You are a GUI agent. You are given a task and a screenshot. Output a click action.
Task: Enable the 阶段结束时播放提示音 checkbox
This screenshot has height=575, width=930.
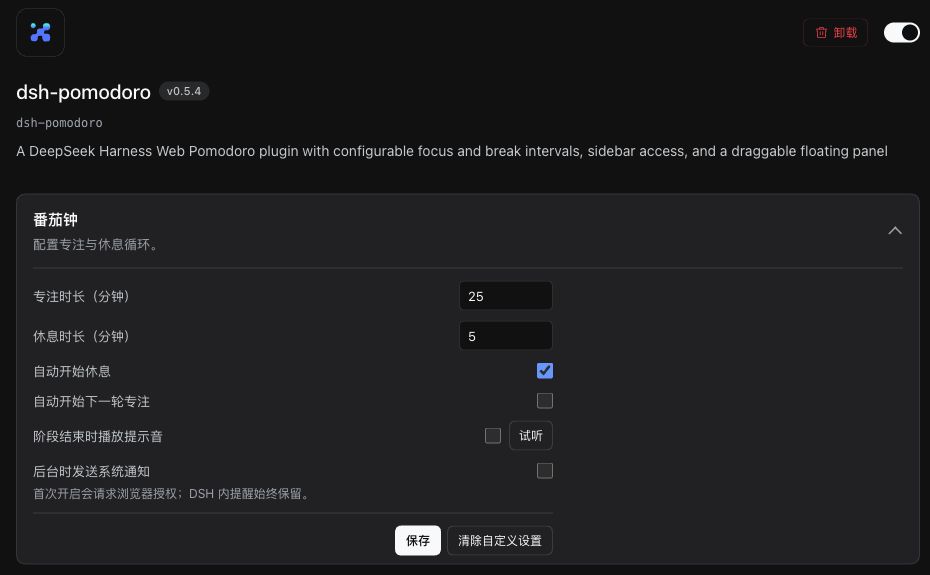493,436
